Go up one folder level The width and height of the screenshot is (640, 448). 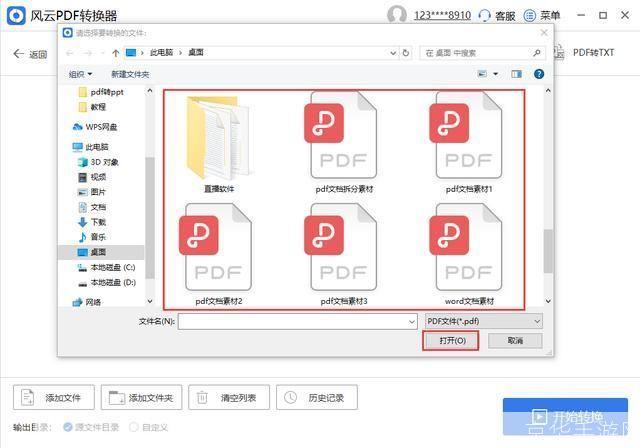pos(116,53)
